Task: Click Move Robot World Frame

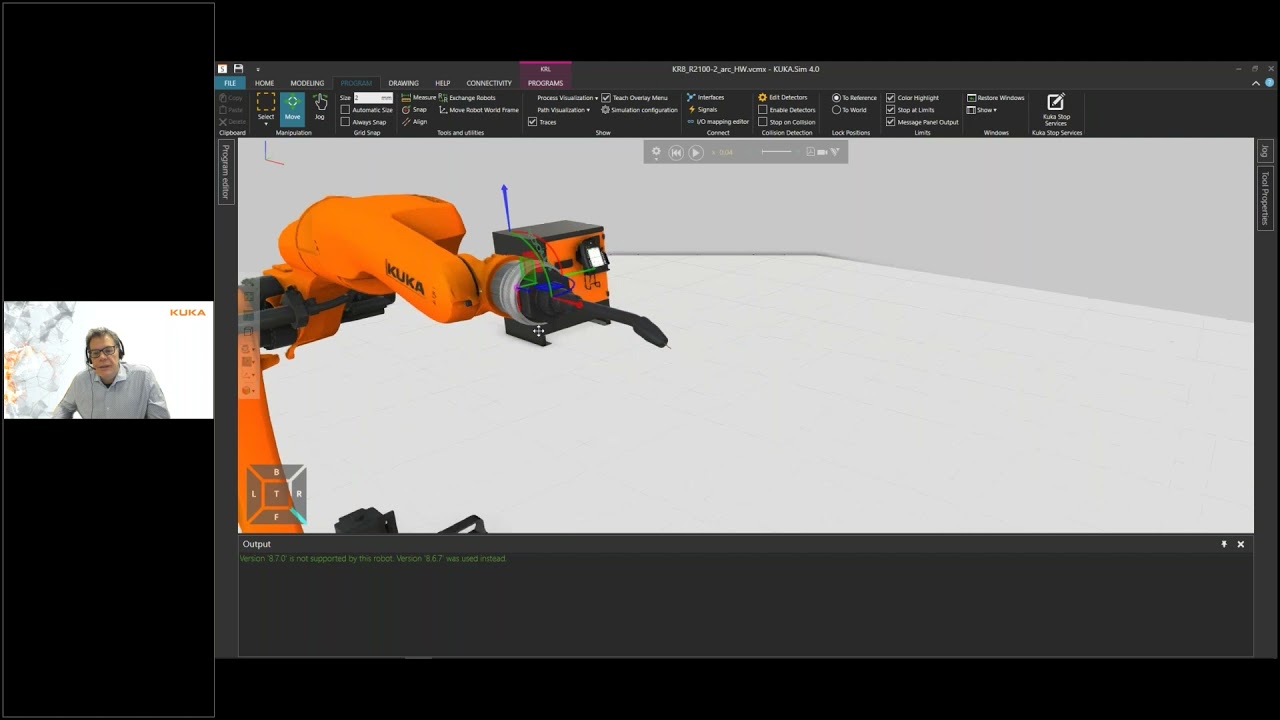Action: (478, 110)
